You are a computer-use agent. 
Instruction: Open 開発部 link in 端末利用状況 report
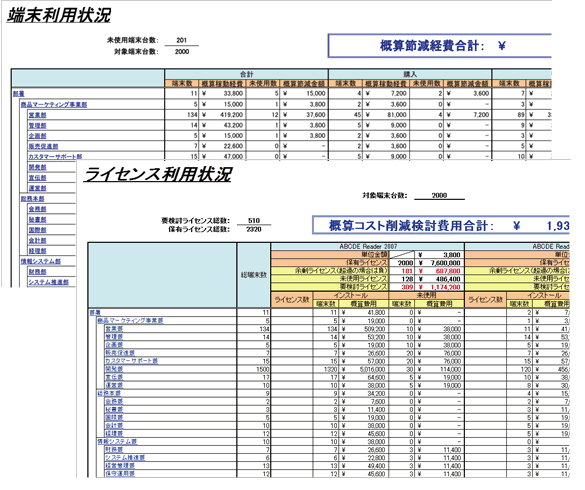[x=38, y=167]
